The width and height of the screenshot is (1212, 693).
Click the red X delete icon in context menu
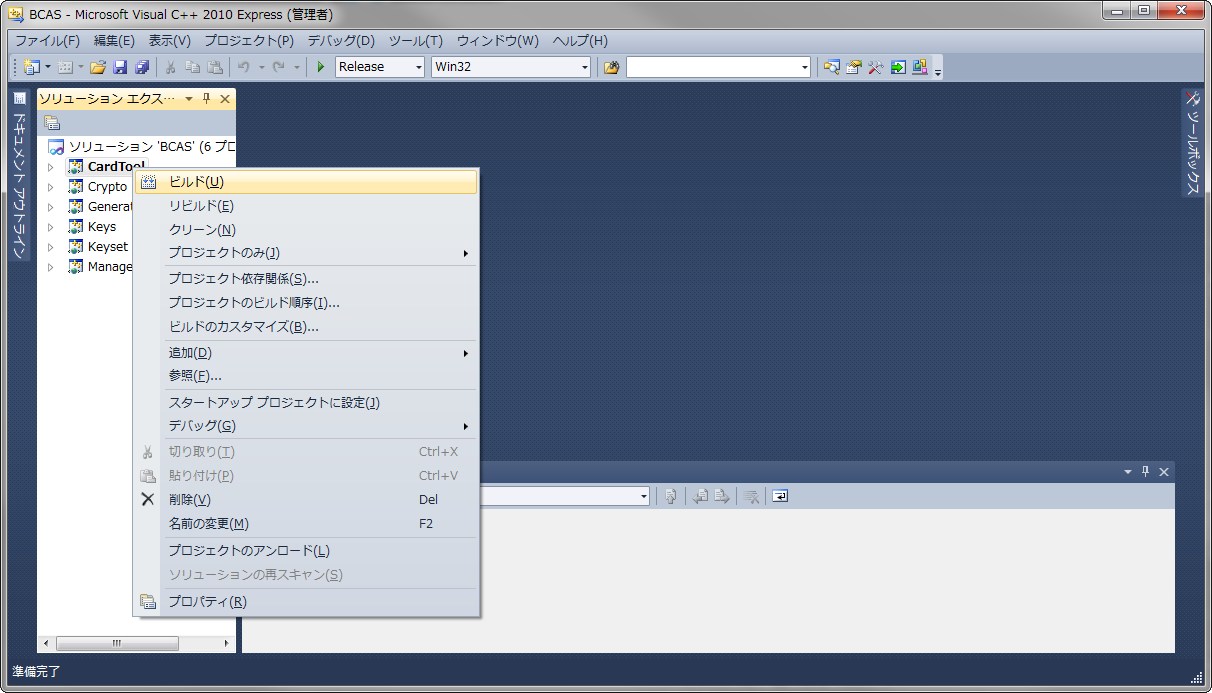(x=148, y=499)
